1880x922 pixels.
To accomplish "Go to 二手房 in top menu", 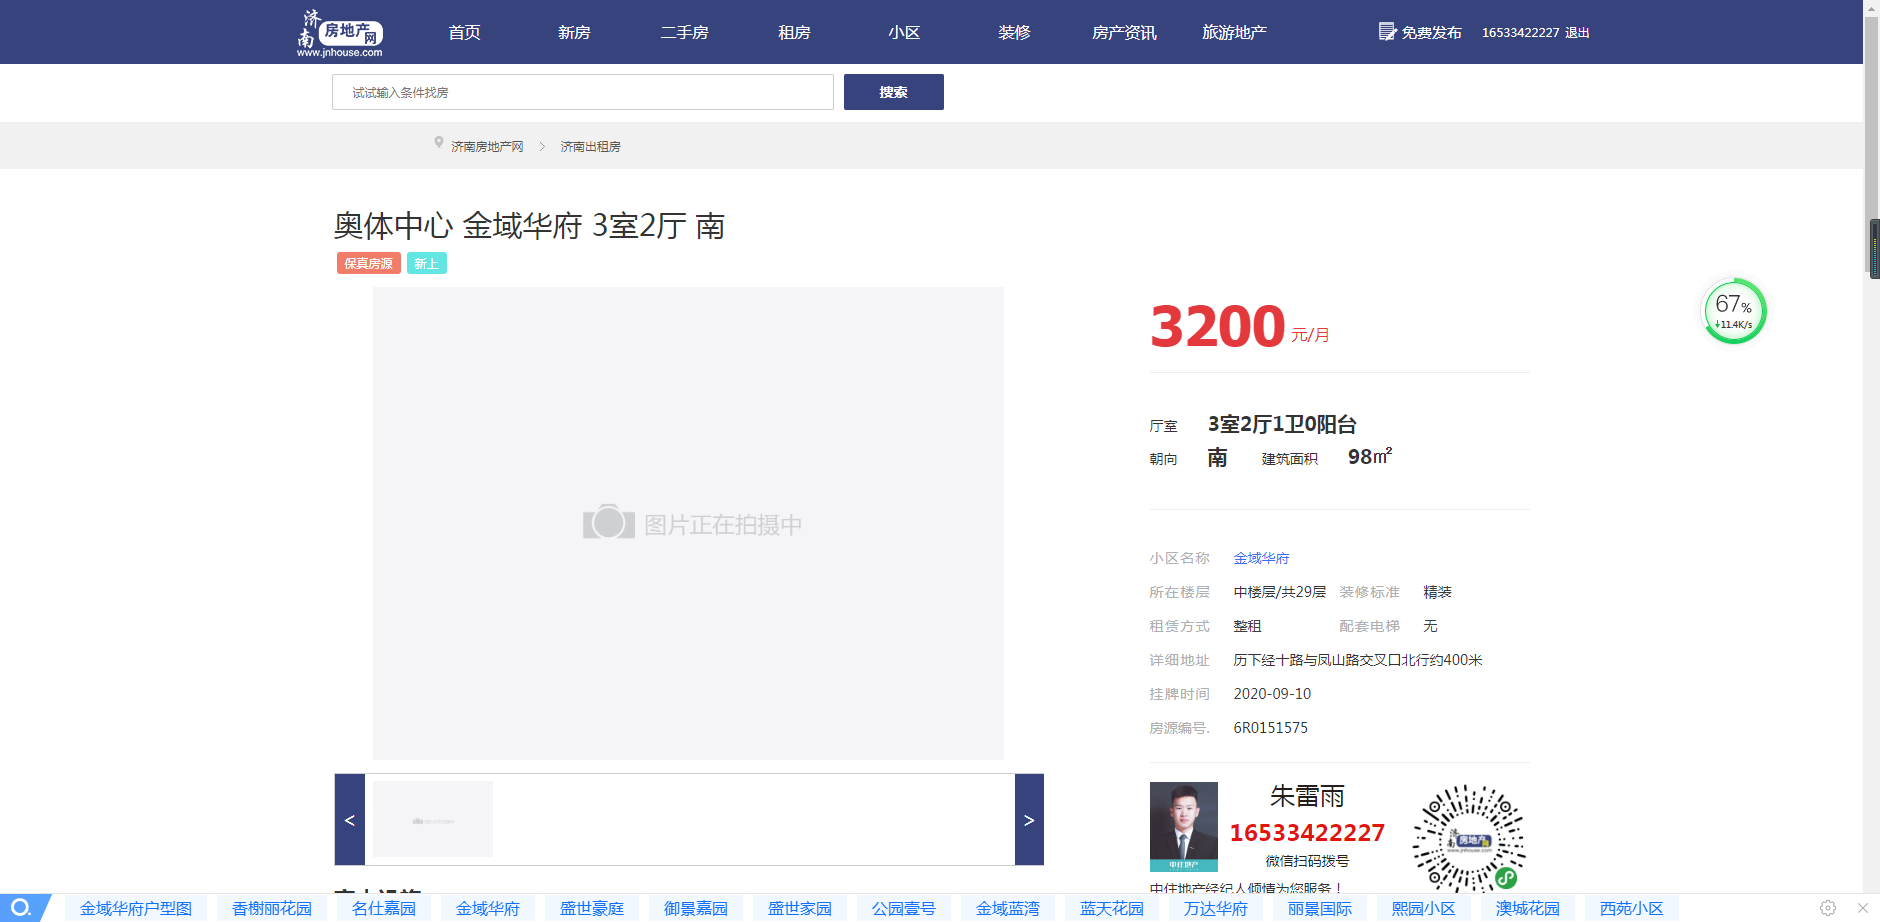I will point(684,33).
